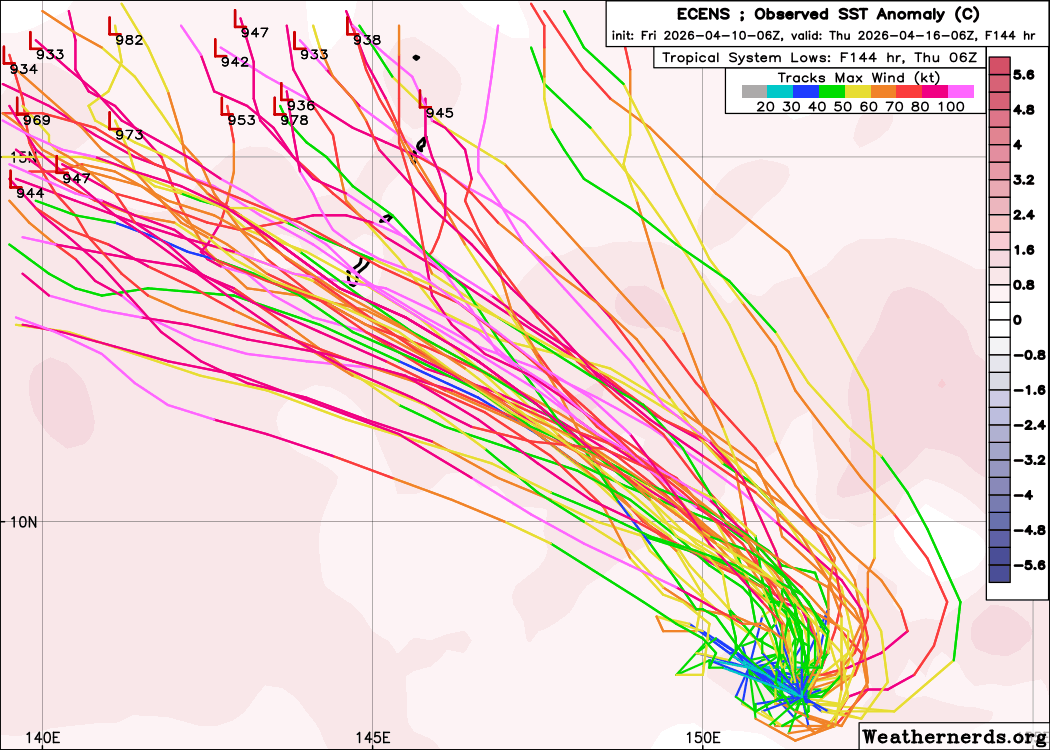Select the yellow swatch in wind legend

[x=858, y=92]
